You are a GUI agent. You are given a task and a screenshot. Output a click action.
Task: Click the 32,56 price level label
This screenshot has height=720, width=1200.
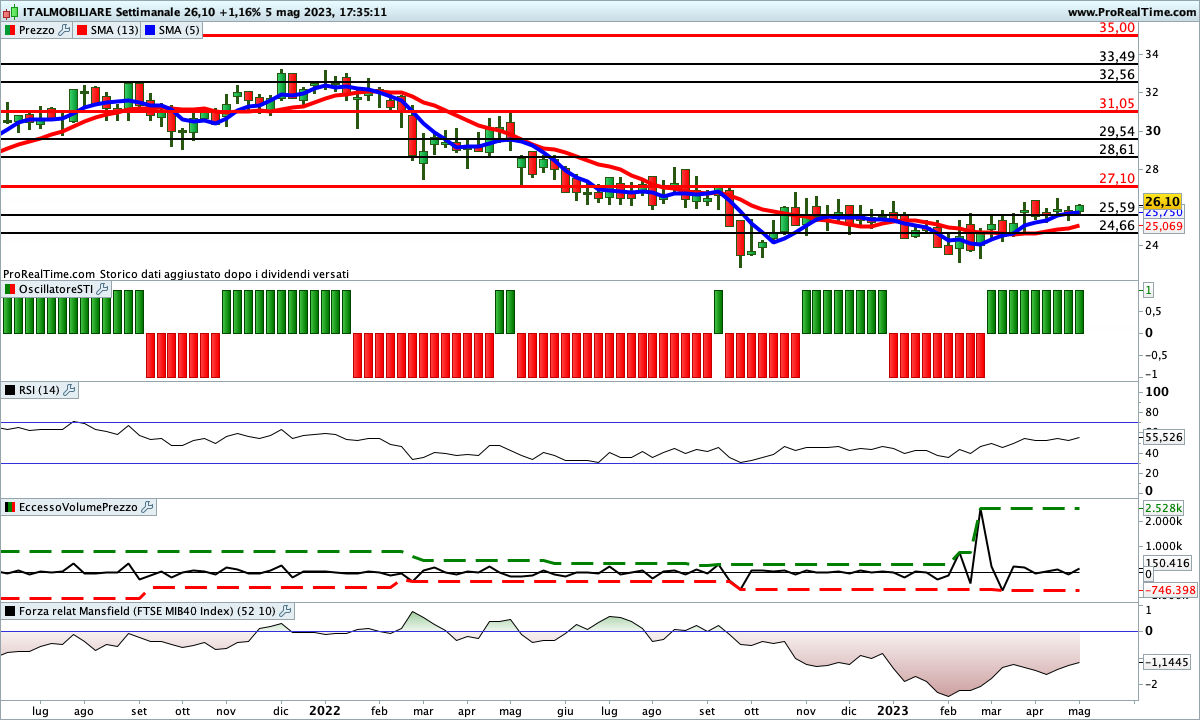click(1117, 74)
